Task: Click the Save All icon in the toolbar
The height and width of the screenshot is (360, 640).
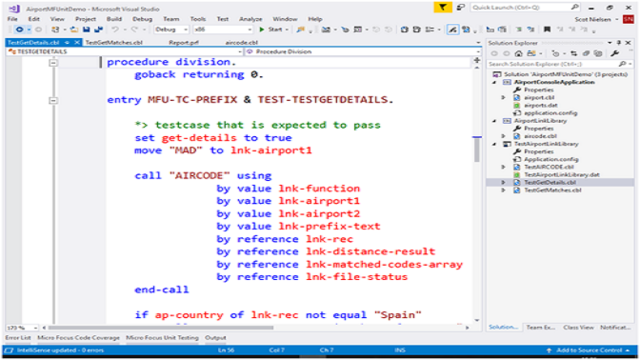Action: point(98,29)
